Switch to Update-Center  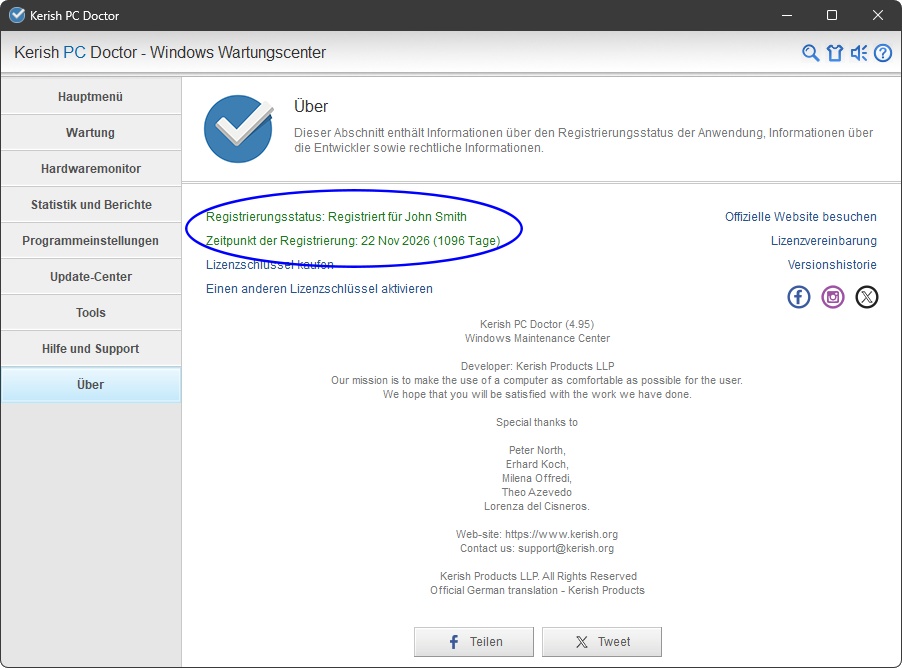pyautogui.click(x=91, y=277)
